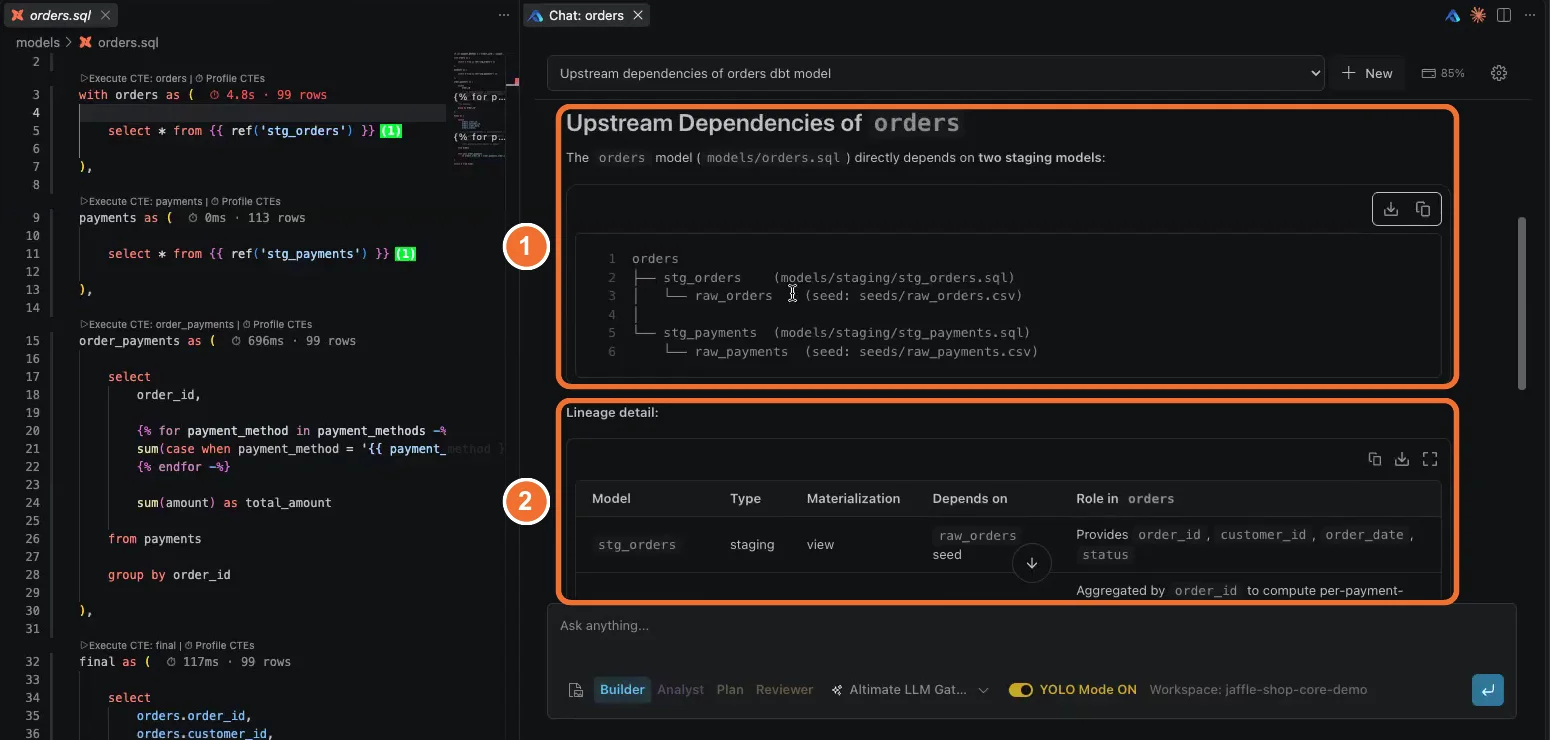Image resolution: width=1550 pixels, height=740 pixels.
Task: Close the Chat: orders tab
Action: pos(638,15)
